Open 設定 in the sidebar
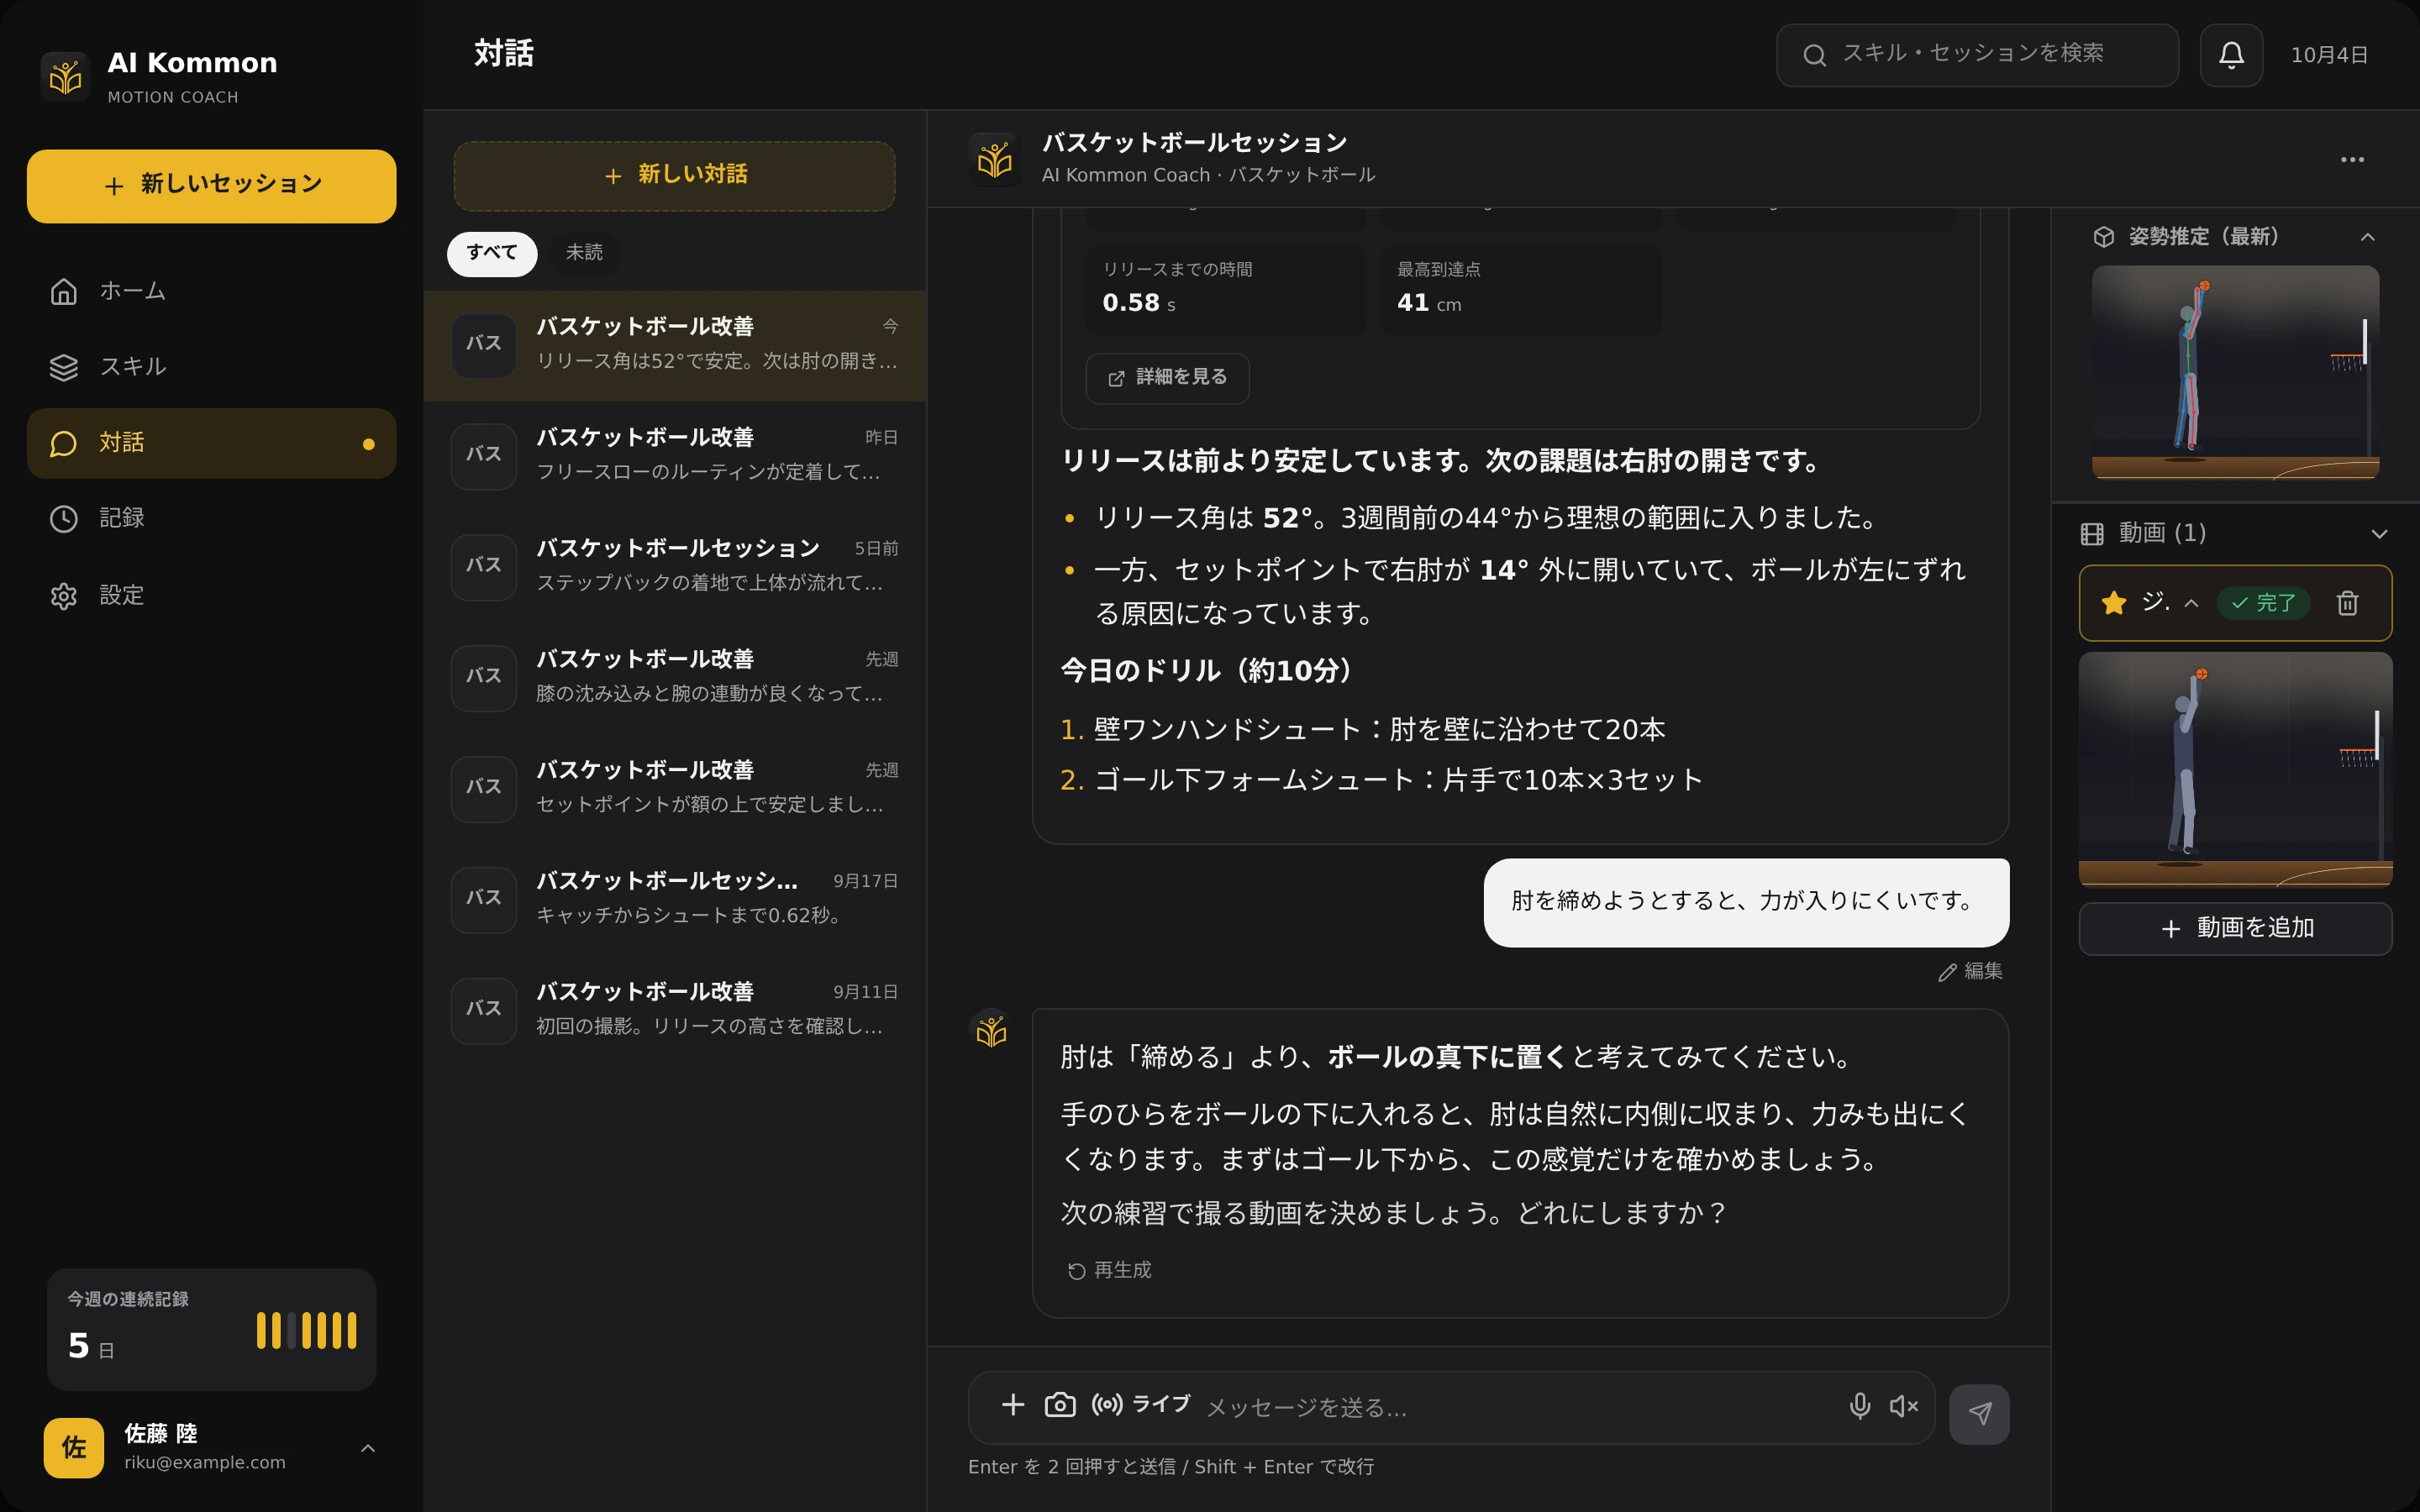The height and width of the screenshot is (1512, 2420). (211, 596)
